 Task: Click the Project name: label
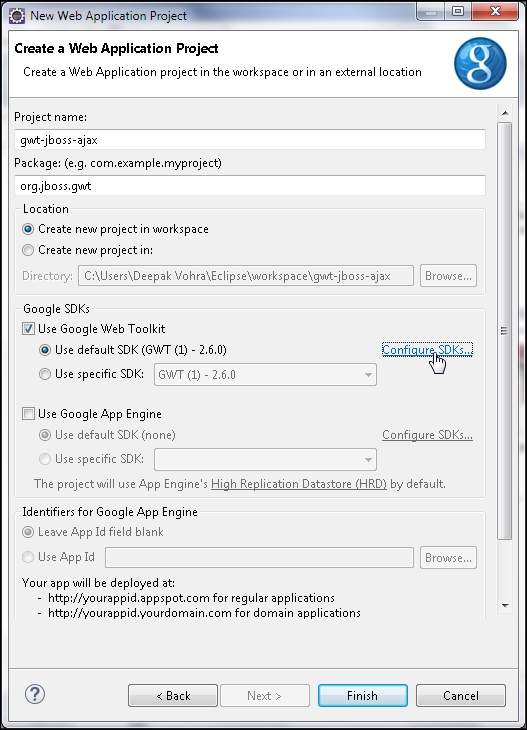pyautogui.click(x=50, y=117)
